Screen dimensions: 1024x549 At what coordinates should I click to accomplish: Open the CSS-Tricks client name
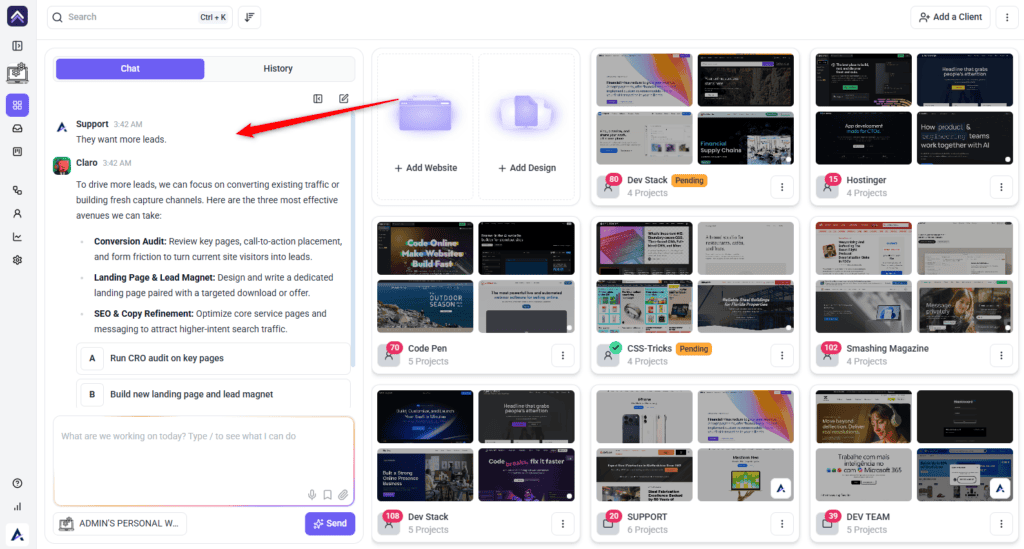[x=649, y=349]
